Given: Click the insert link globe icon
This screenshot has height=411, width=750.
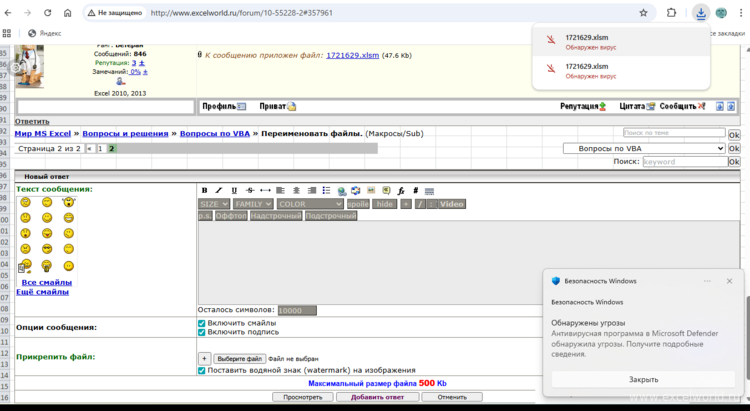Looking at the screenshot, I should pos(341,190).
